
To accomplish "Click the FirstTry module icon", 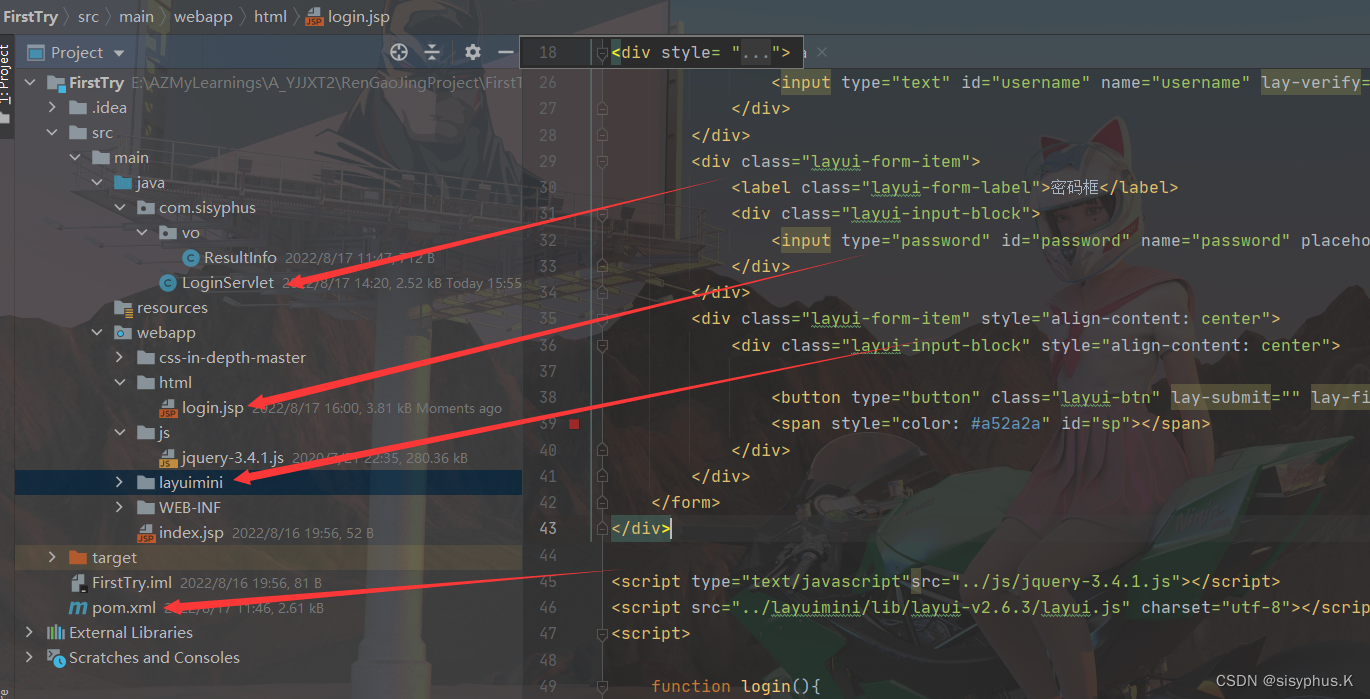I will [56, 83].
